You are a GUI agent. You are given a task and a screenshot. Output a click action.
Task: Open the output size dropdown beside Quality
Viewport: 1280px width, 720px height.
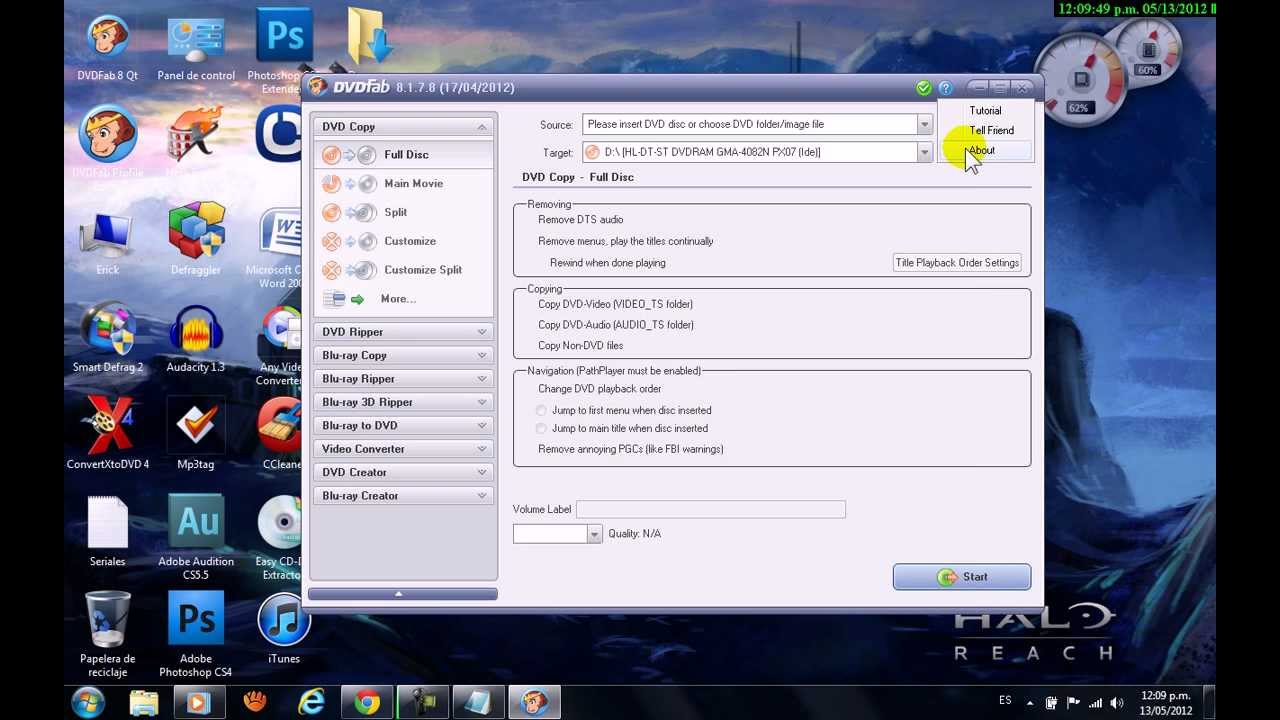(x=594, y=534)
